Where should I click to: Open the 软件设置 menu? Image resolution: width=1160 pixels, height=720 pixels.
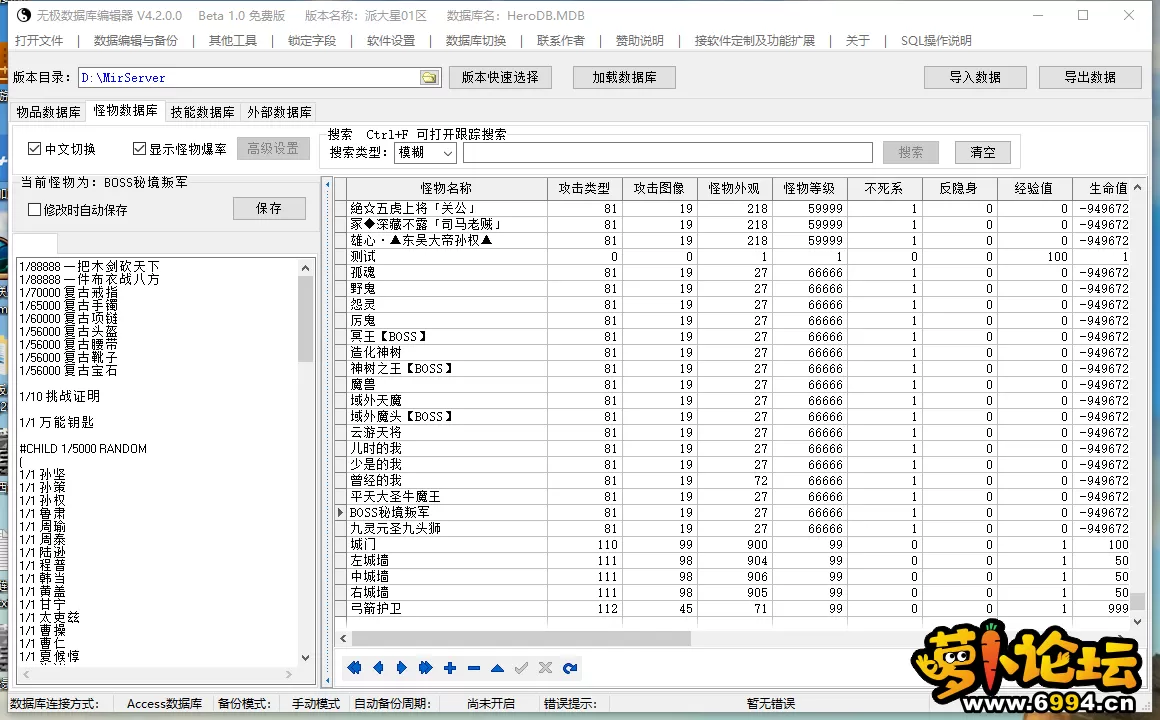tap(391, 41)
